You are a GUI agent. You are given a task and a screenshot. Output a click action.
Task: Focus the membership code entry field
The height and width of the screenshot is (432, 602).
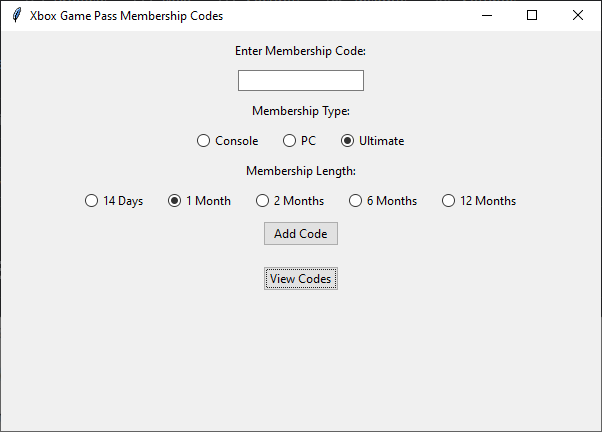[300, 81]
